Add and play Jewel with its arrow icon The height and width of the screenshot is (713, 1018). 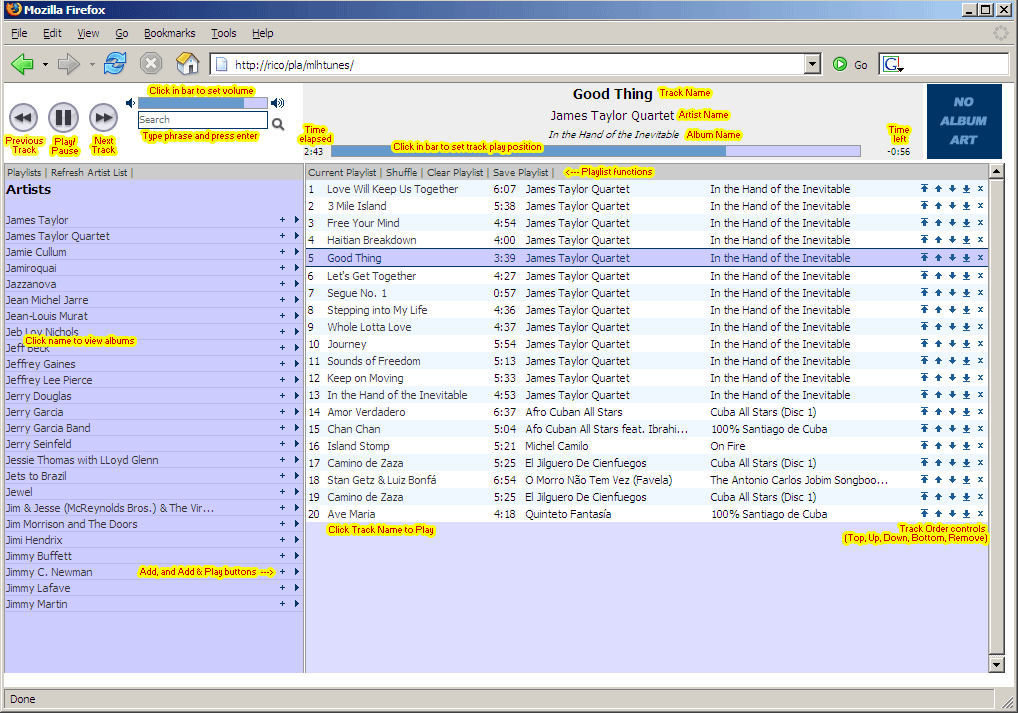[x=297, y=492]
